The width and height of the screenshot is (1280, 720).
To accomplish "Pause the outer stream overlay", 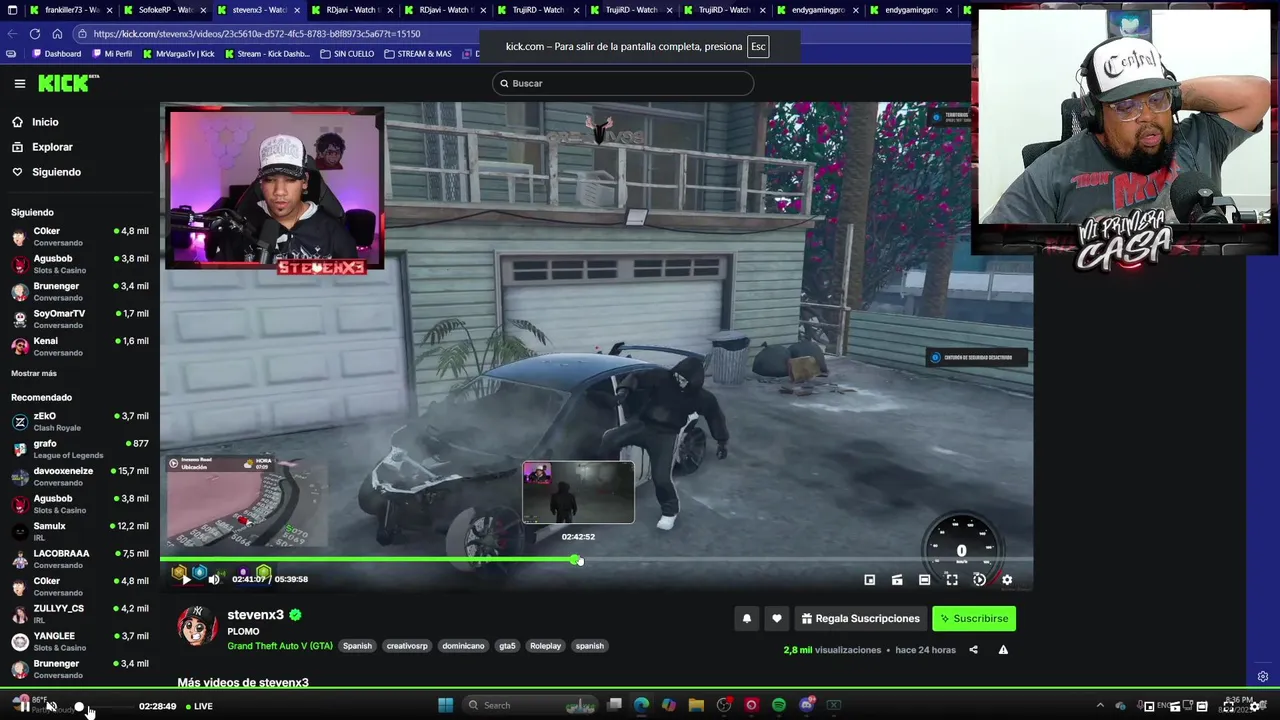I will (23, 705).
